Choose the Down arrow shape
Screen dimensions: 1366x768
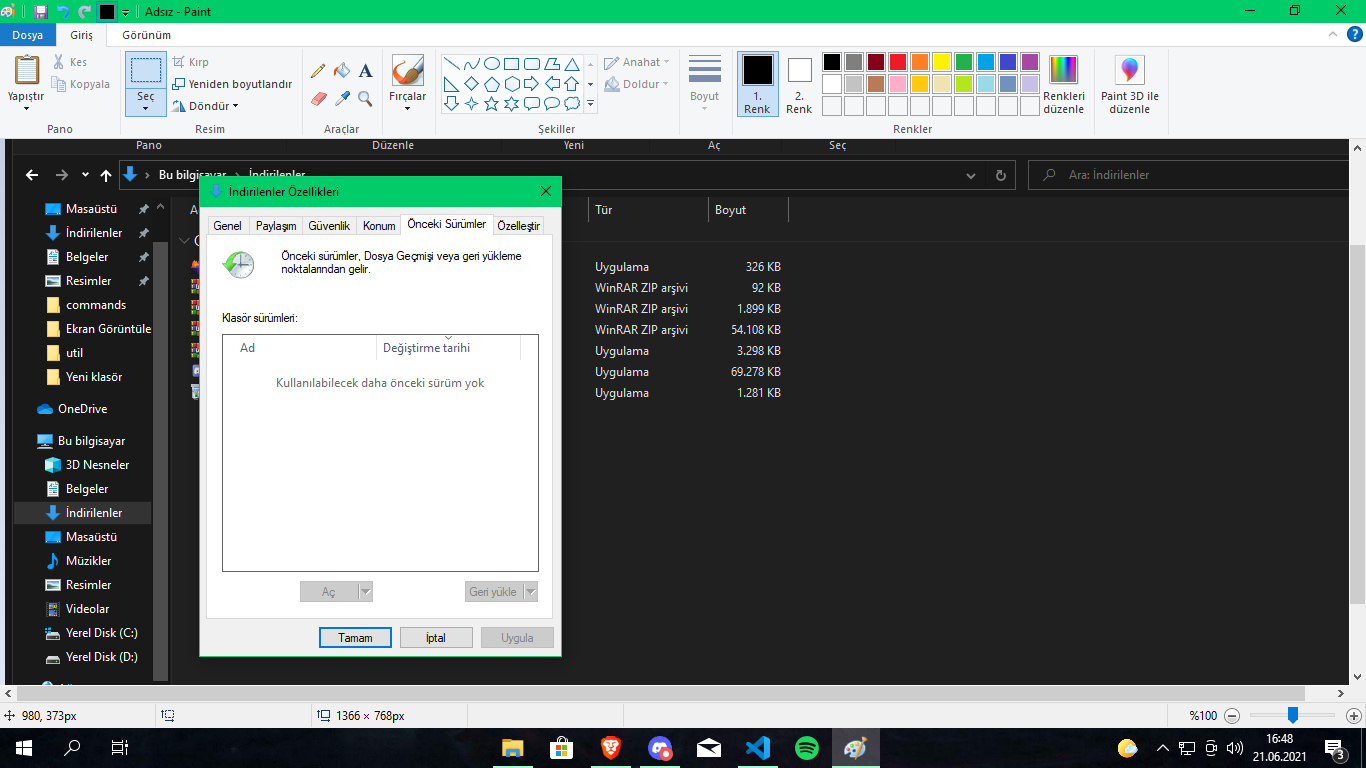tap(452, 103)
